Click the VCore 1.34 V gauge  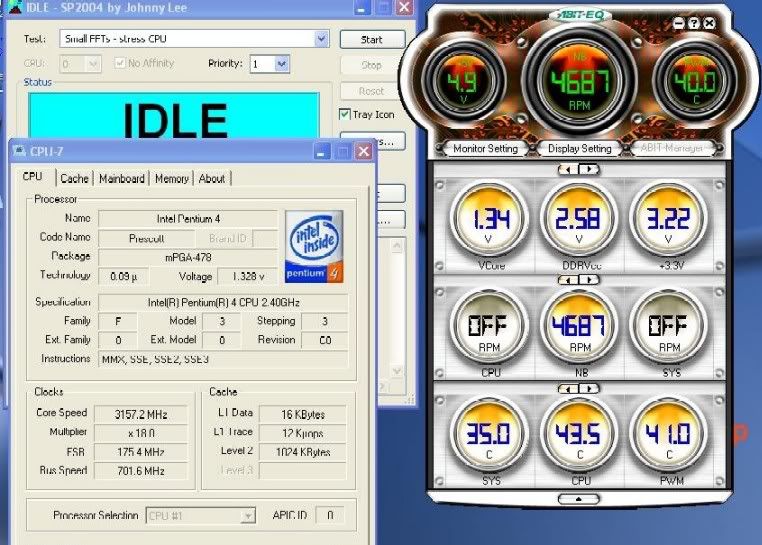click(x=489, y=219)
